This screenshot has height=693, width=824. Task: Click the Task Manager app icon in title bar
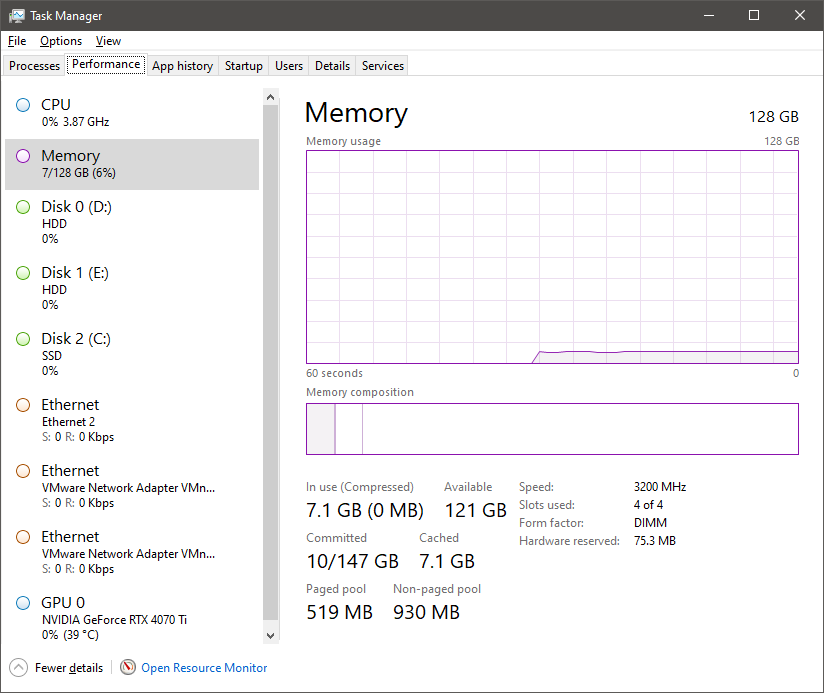16,16
